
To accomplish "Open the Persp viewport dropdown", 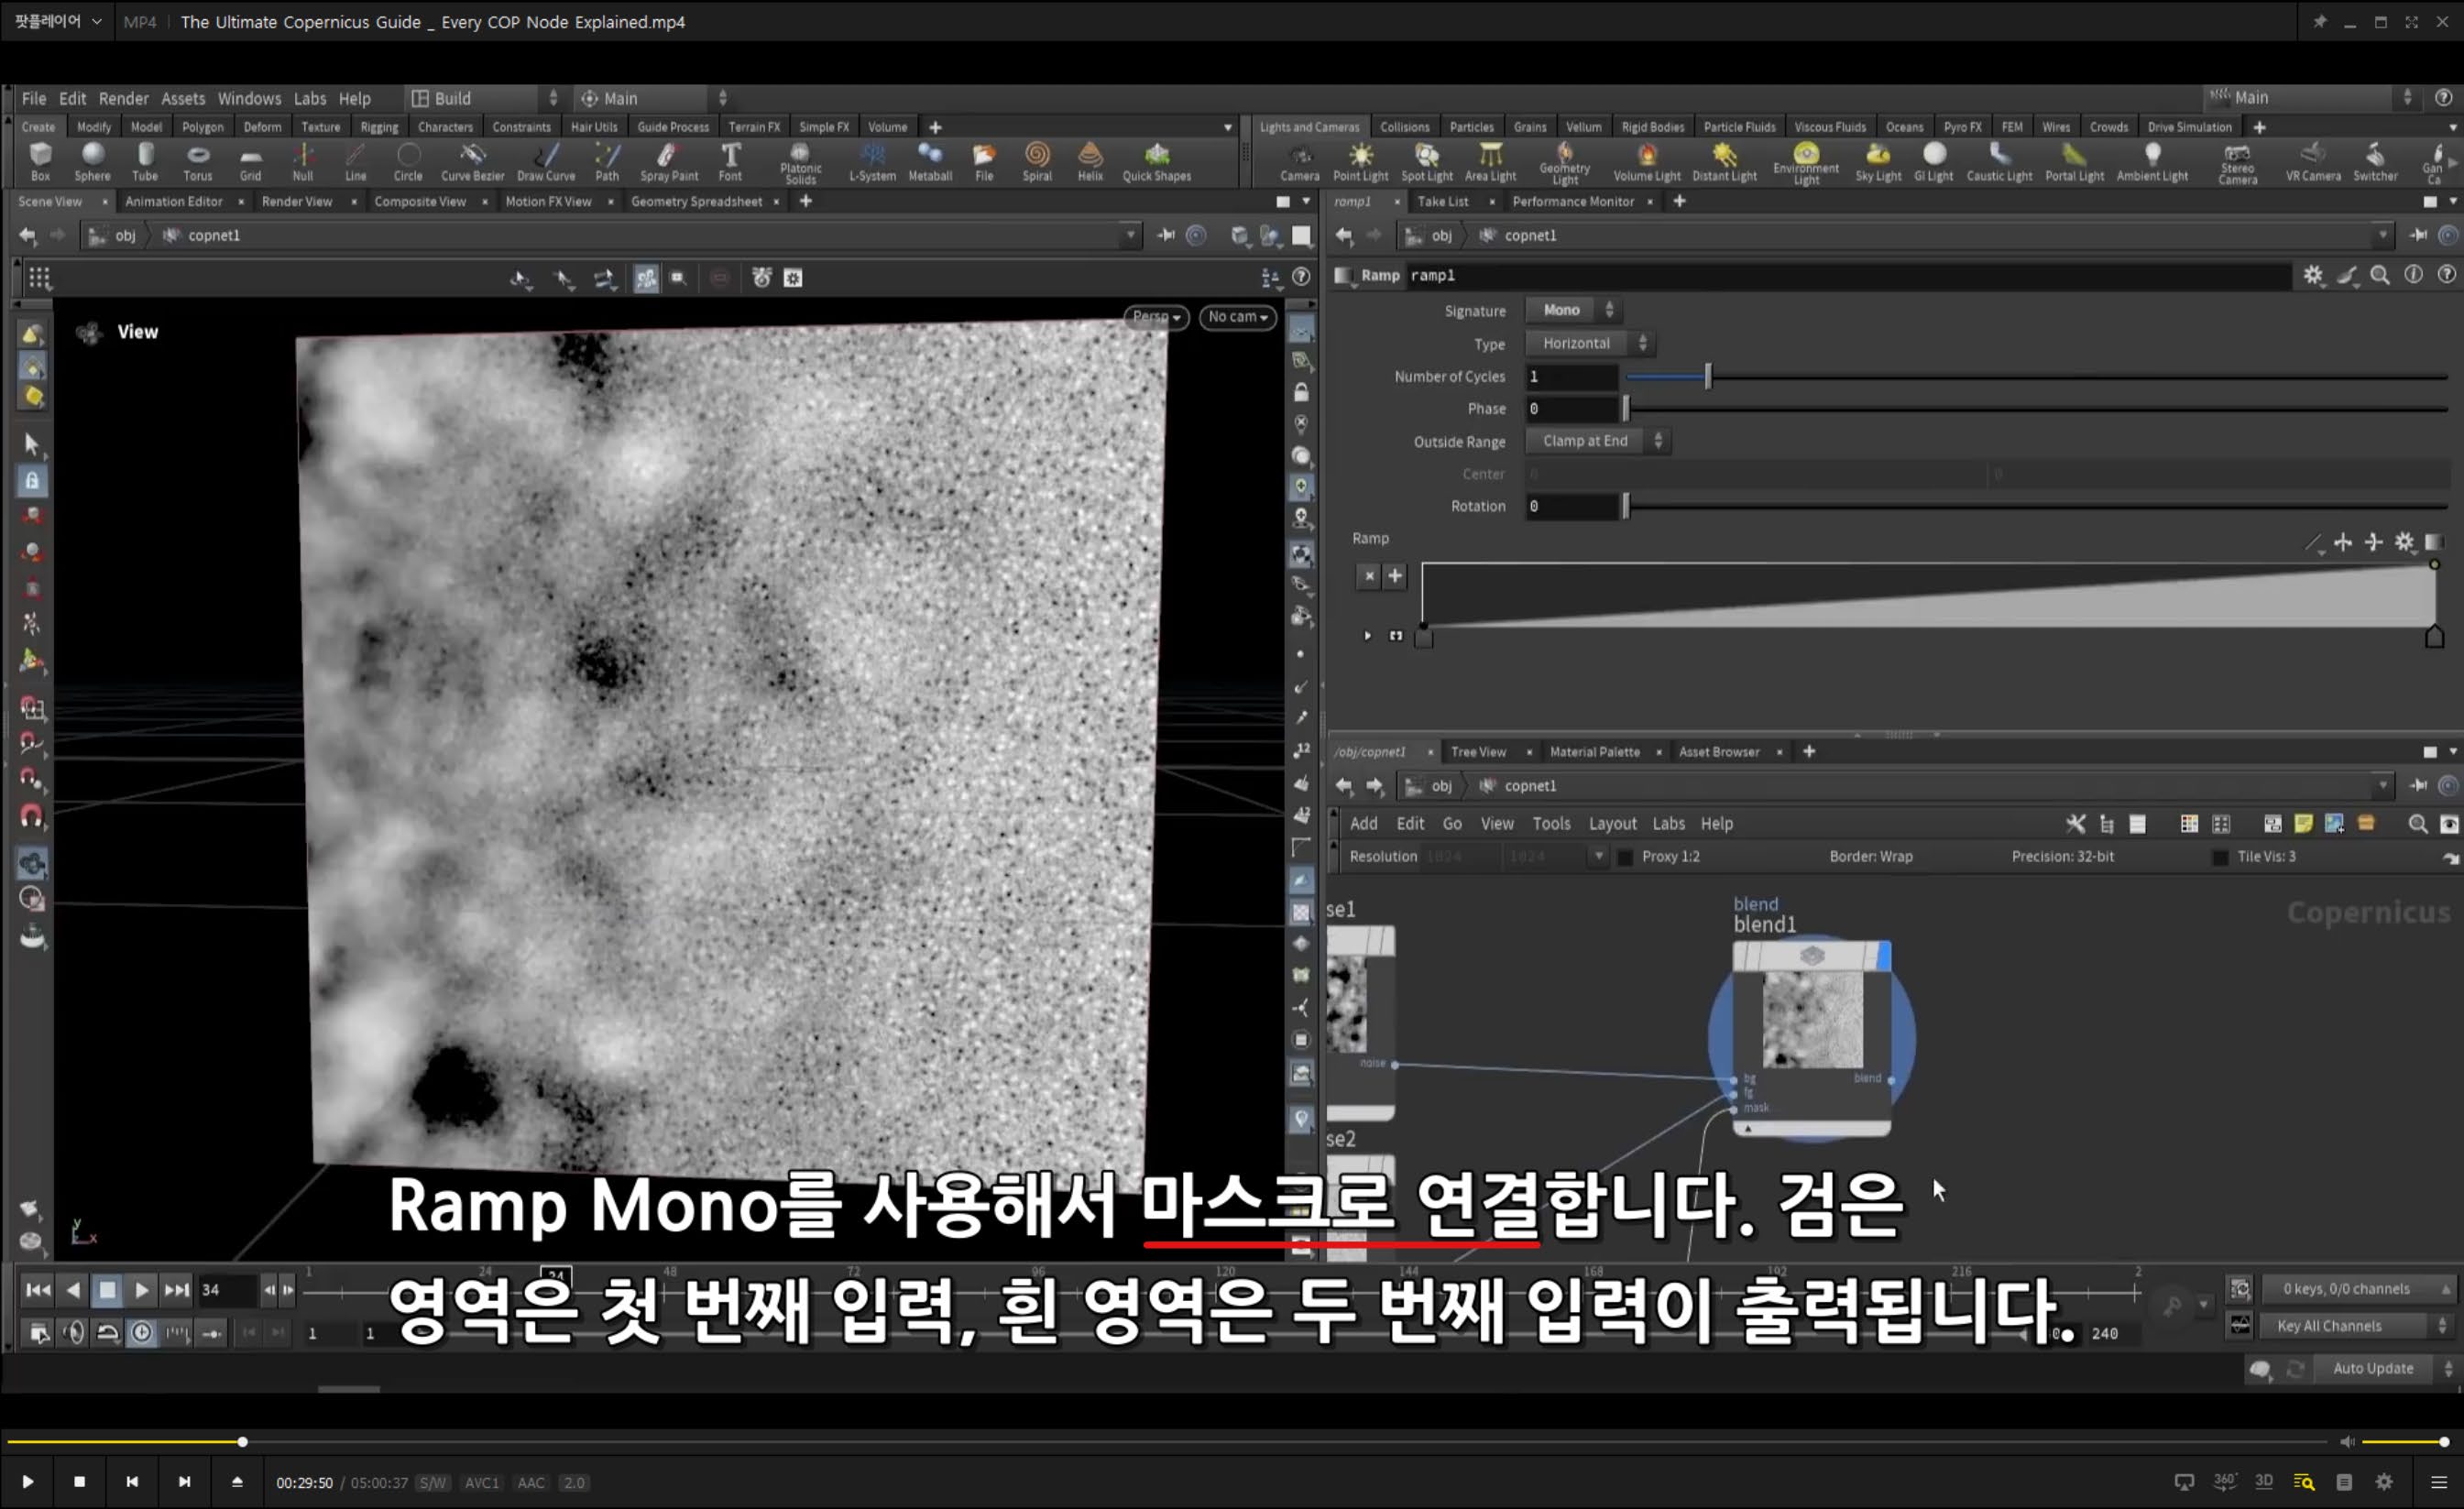I will pyautogui.click(x=1156, y=317).
